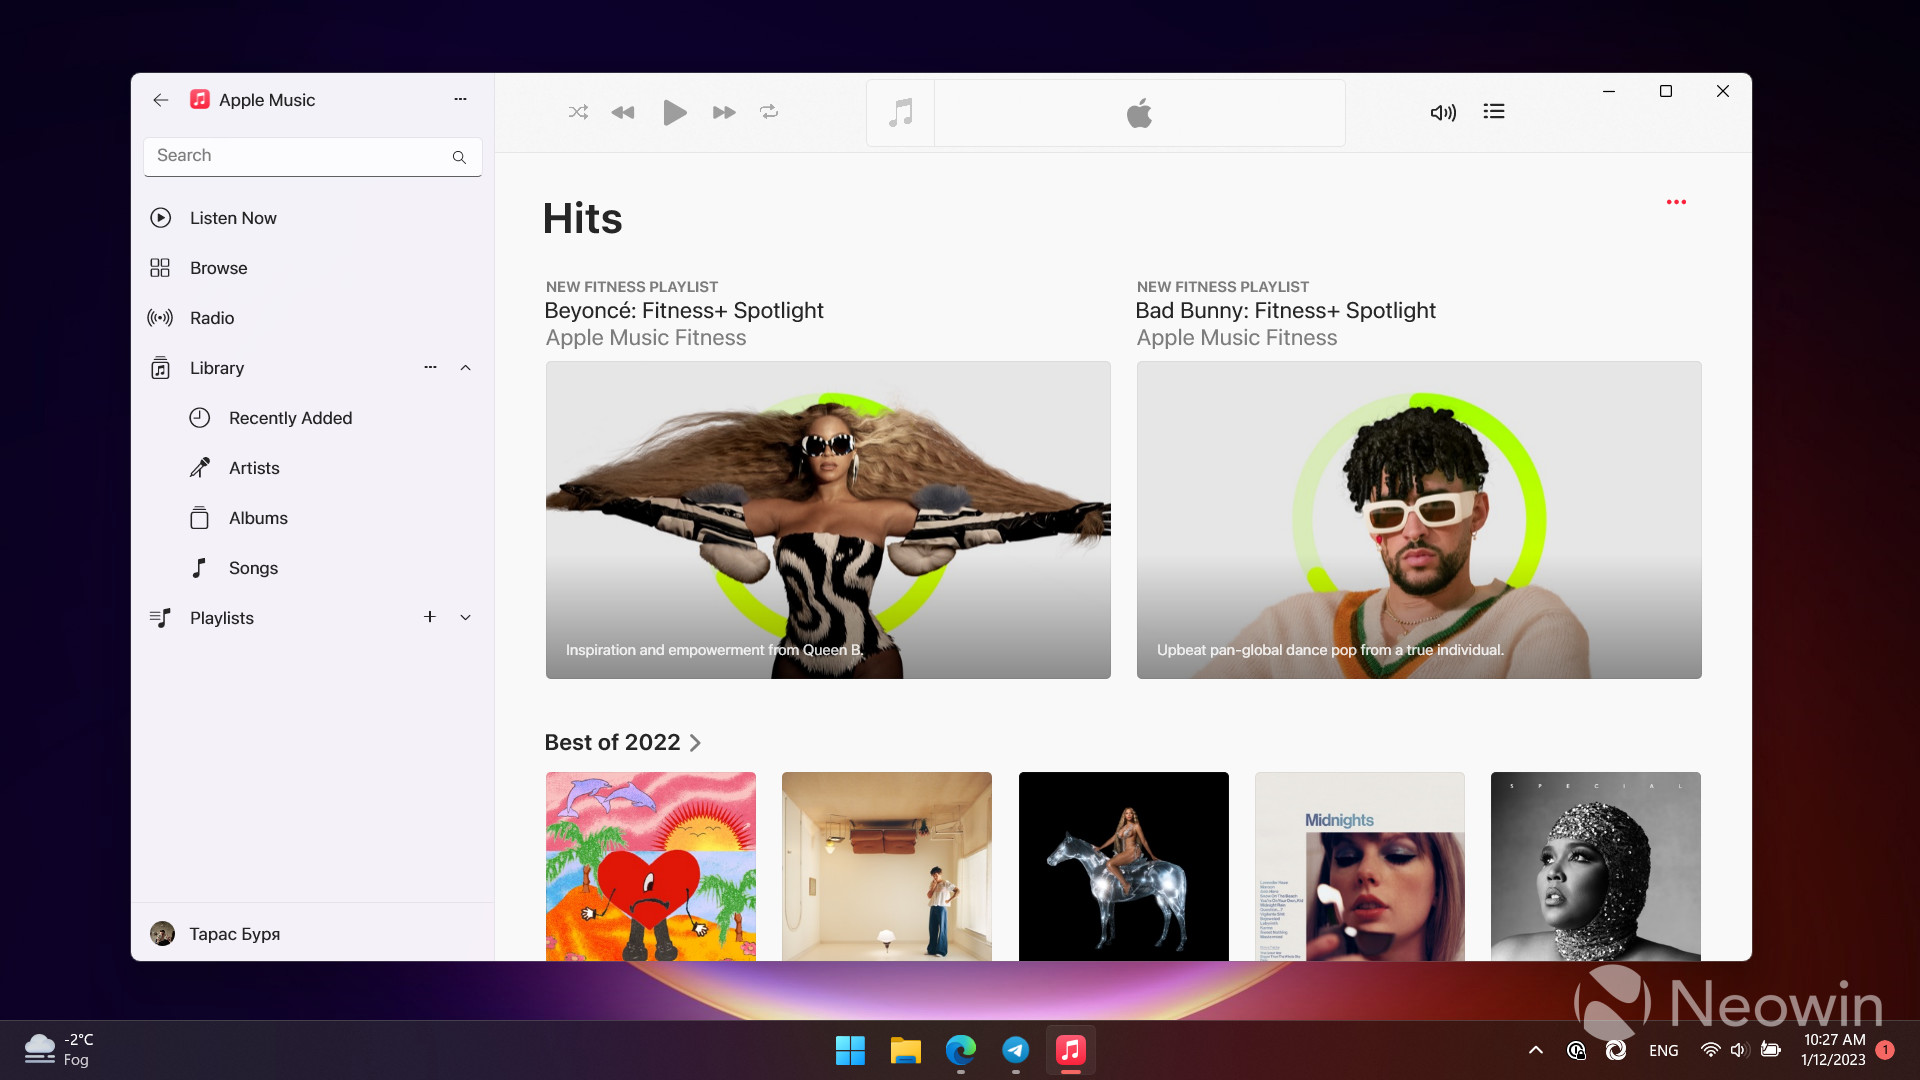Click the Browse sidebar icon
This screenshot has height=1080, width=1920.
pos(161,268)
